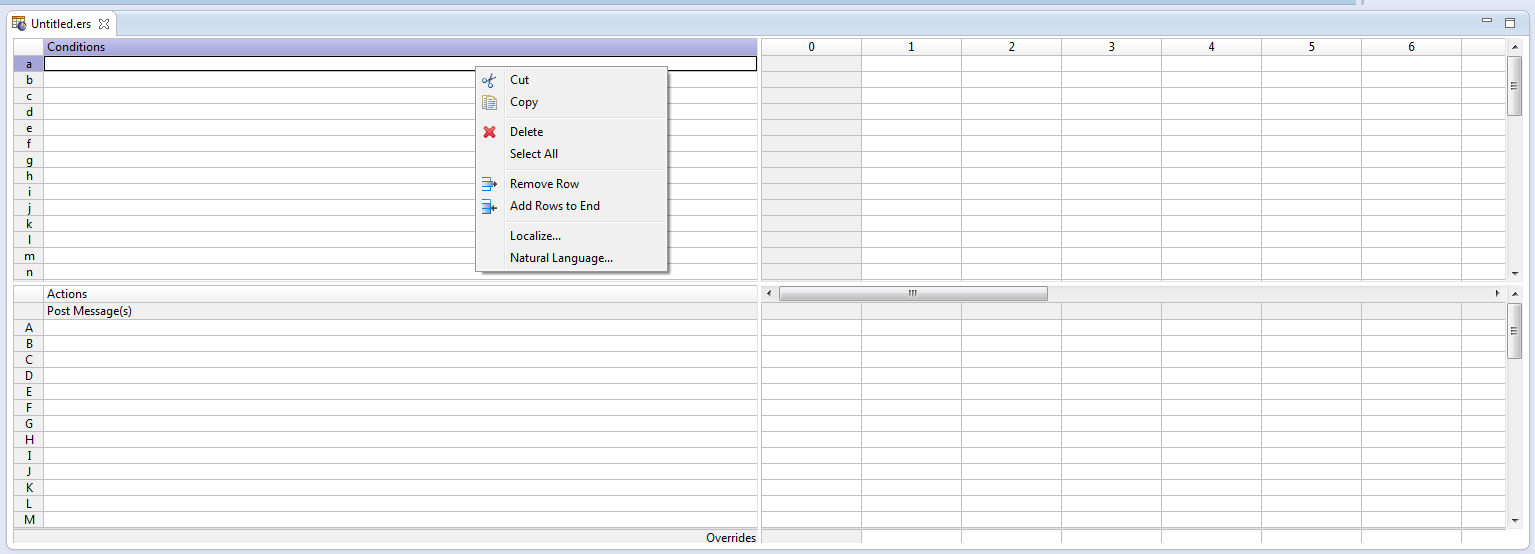Open Natural Language... from the context menu

561,258
